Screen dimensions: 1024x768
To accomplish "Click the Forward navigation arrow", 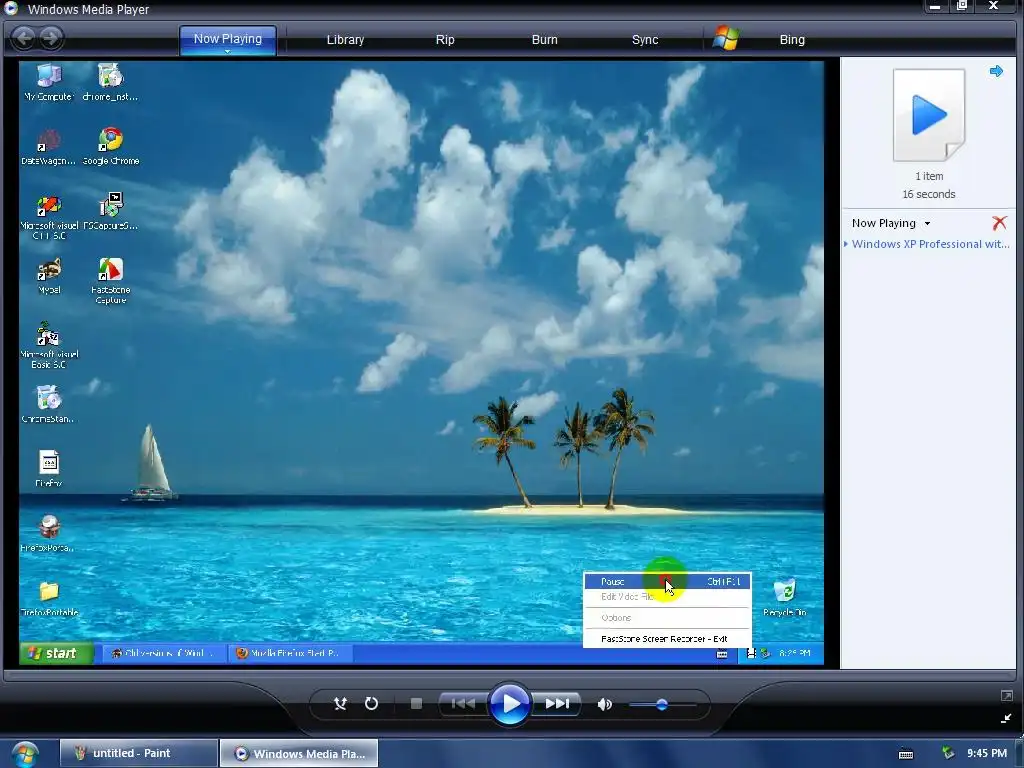I will 51,38.
